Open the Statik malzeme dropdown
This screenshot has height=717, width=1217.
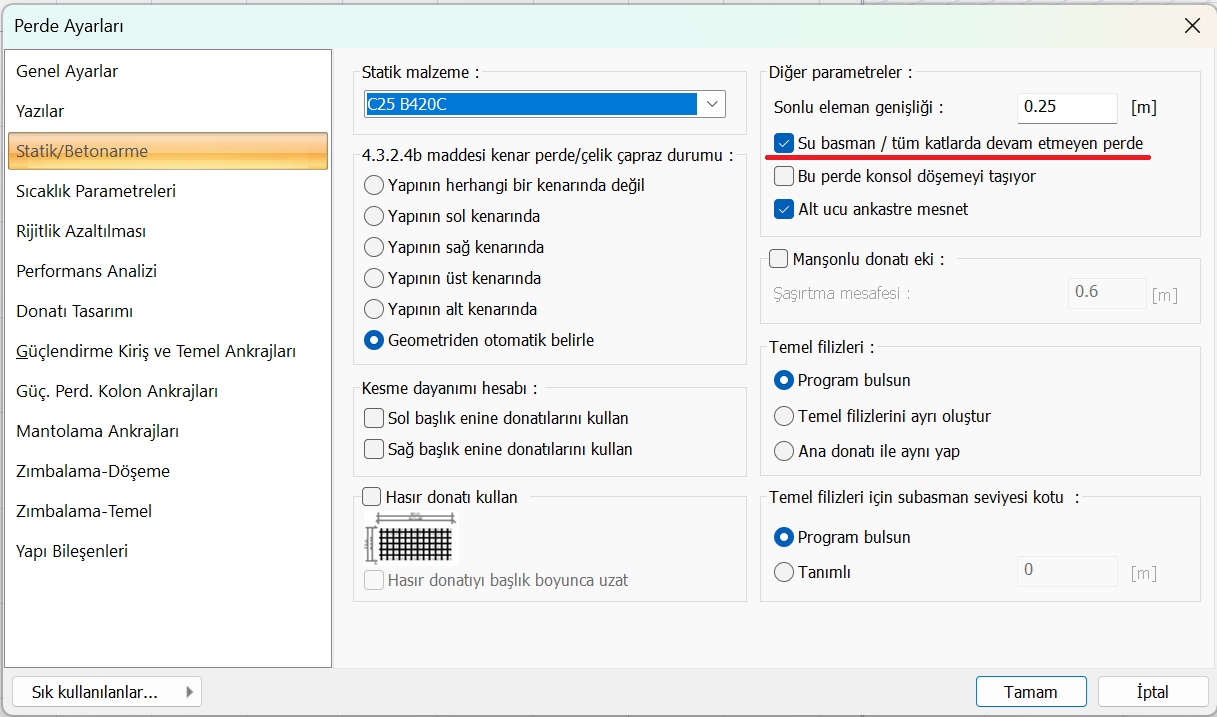pos(711,104)
